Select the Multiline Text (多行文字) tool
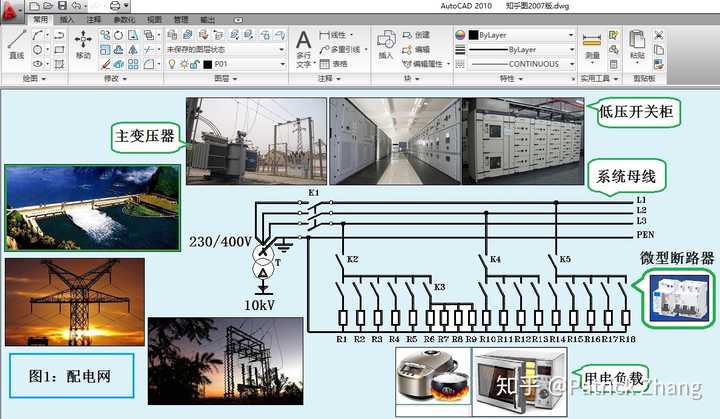The image size is (720, 419). [304, 49]
